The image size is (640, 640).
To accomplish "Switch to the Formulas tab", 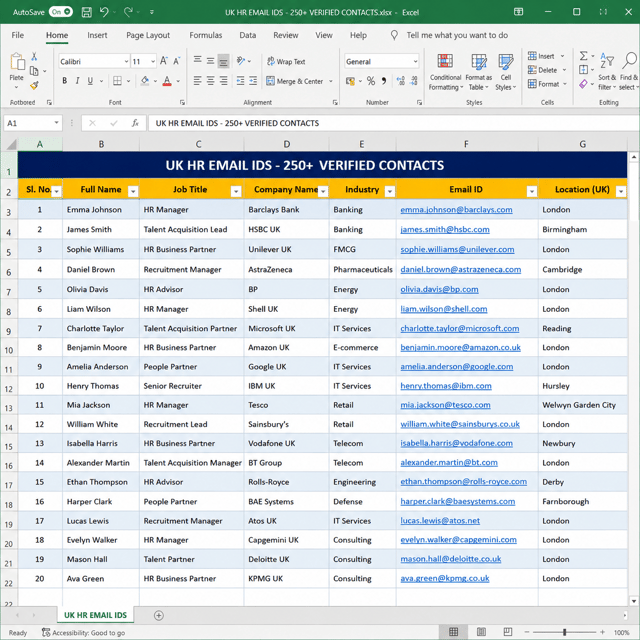I will 206,35.
